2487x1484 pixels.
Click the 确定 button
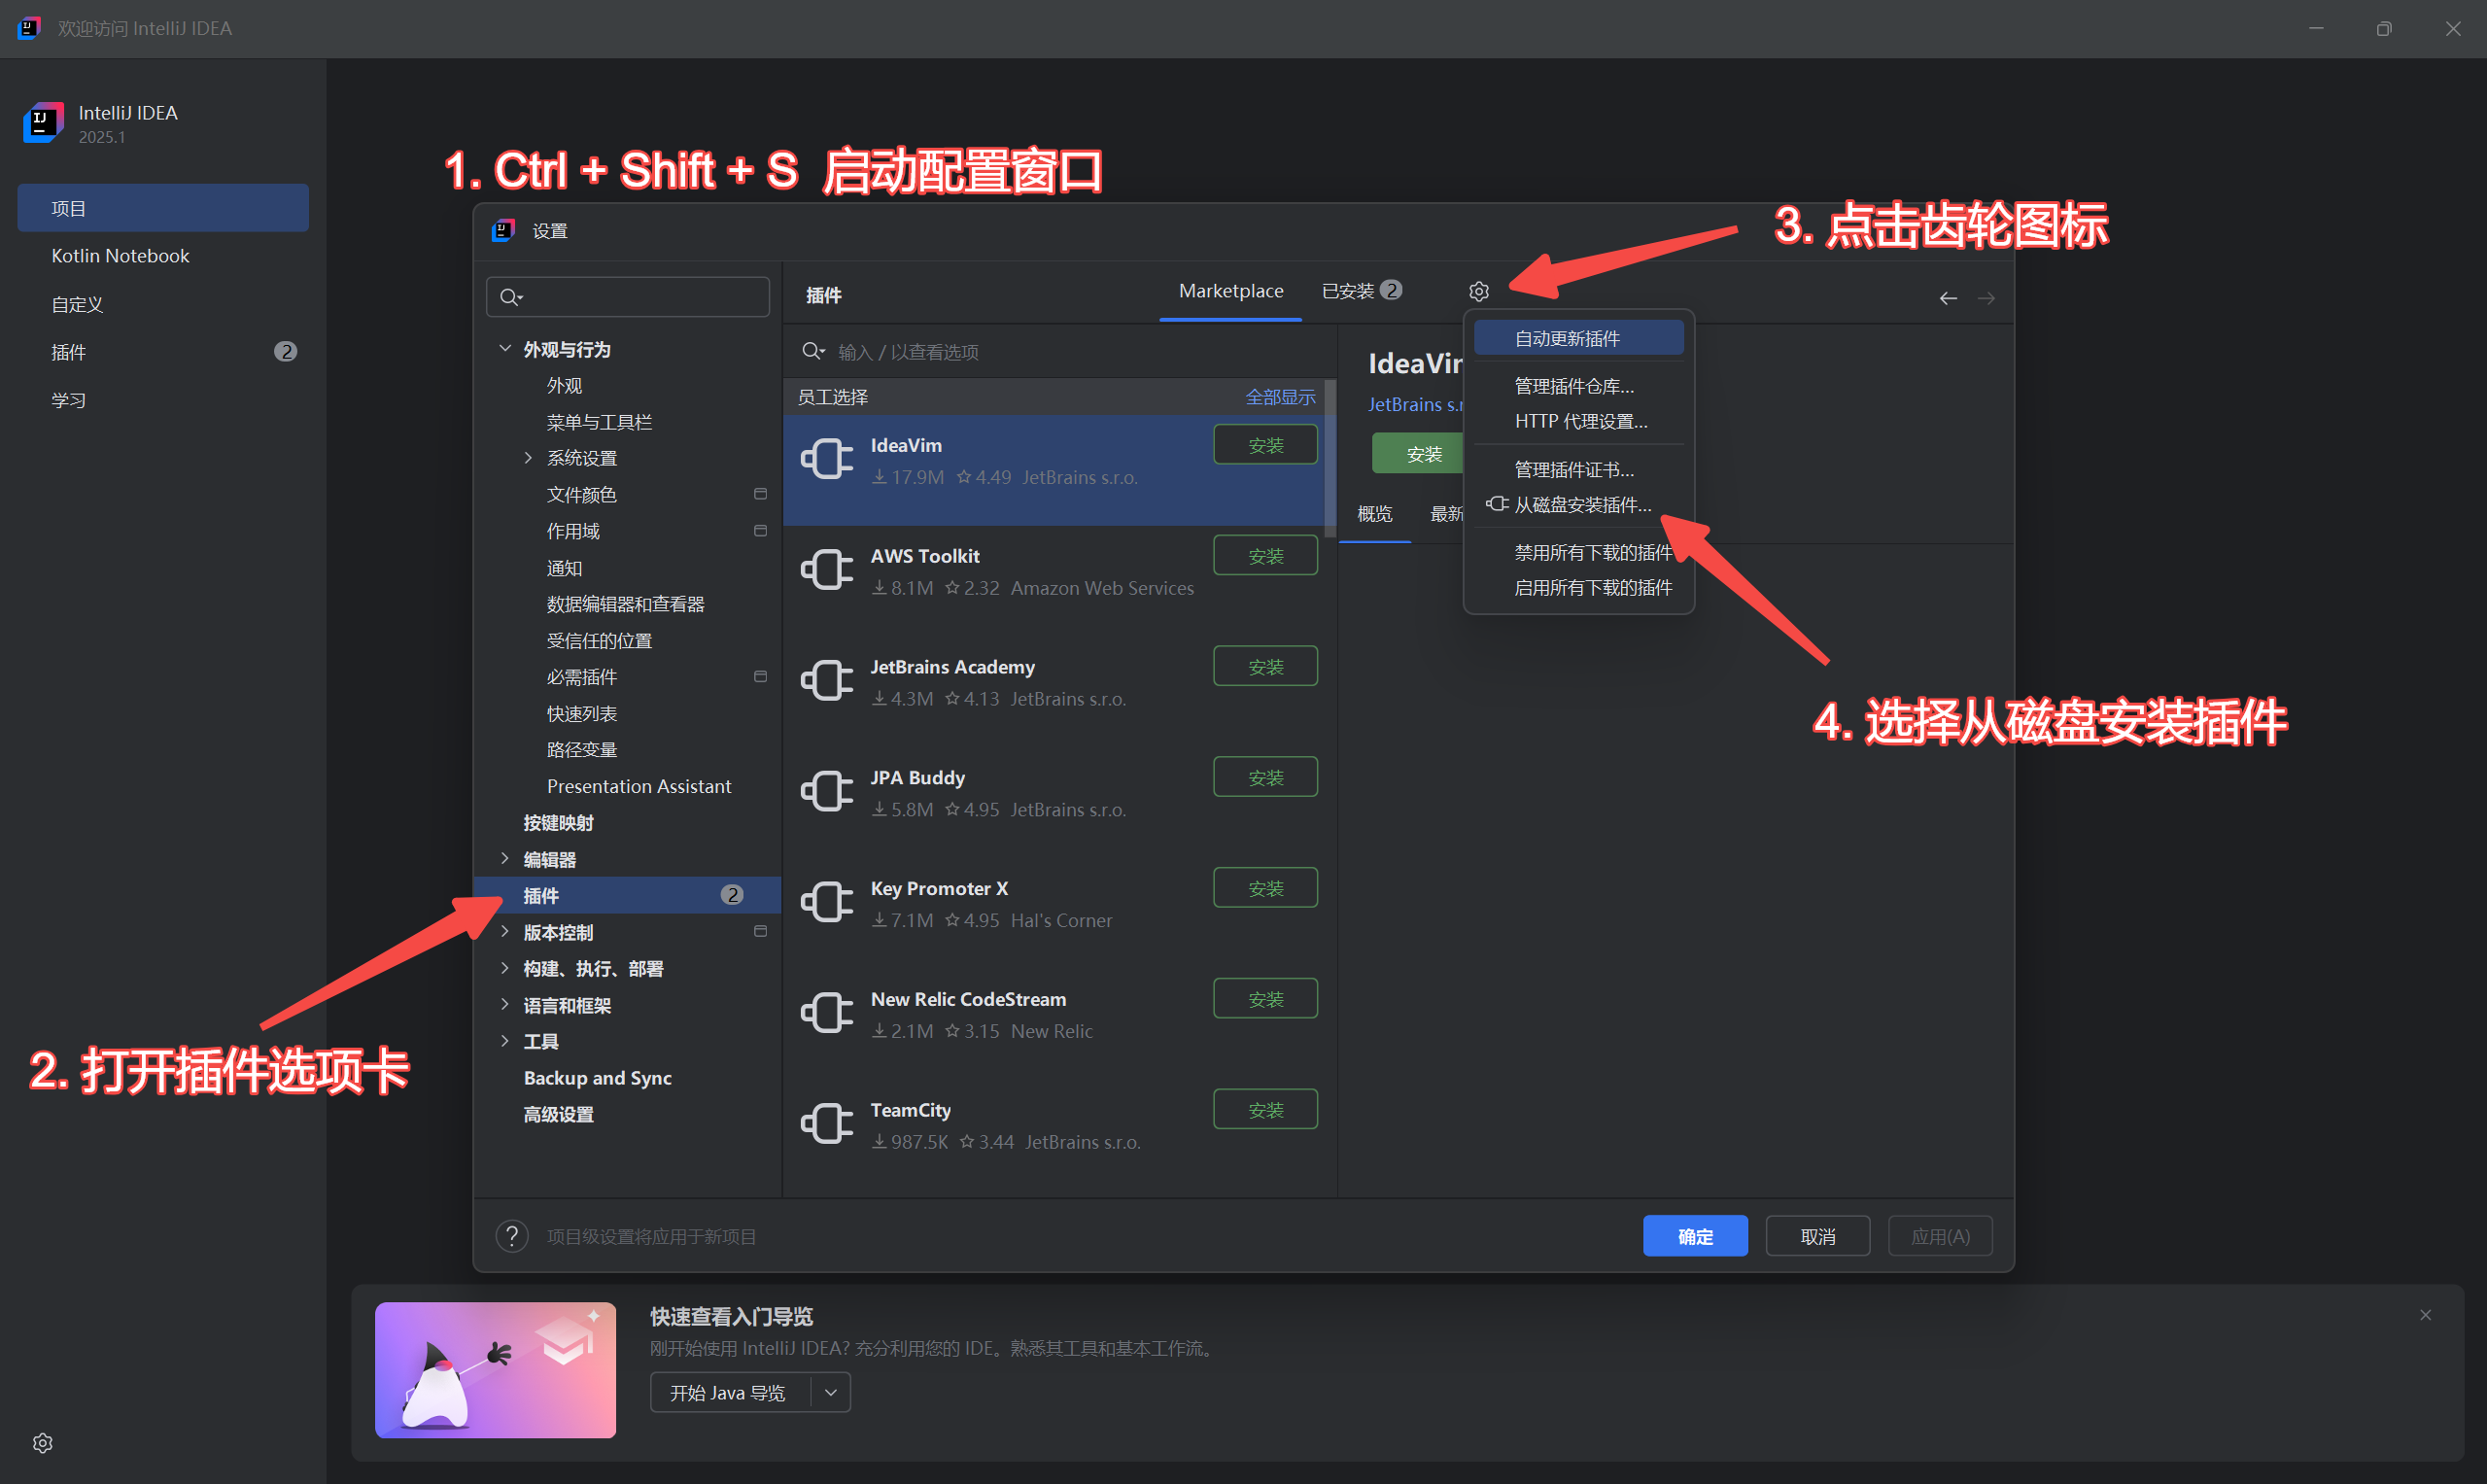(x=1694, y=1236)
